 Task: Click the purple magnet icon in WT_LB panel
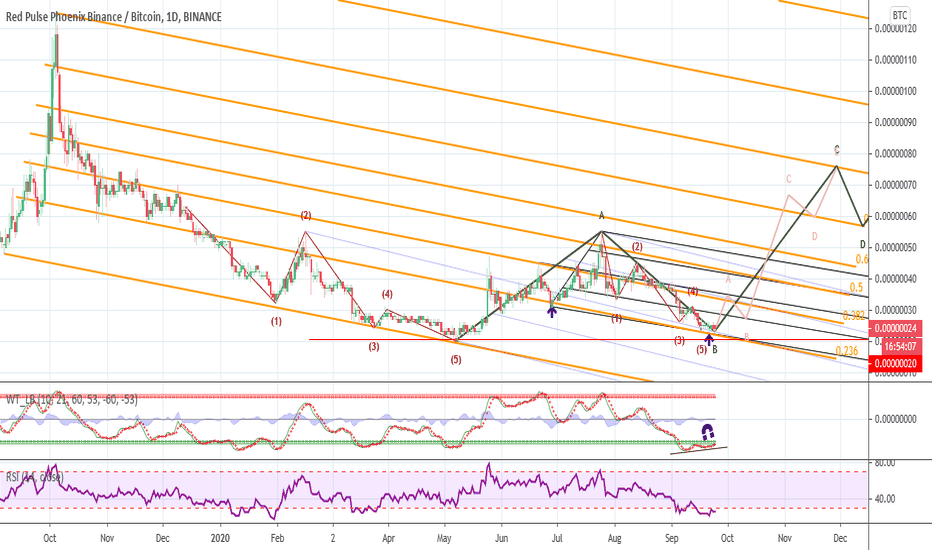(x=707, y=431)
